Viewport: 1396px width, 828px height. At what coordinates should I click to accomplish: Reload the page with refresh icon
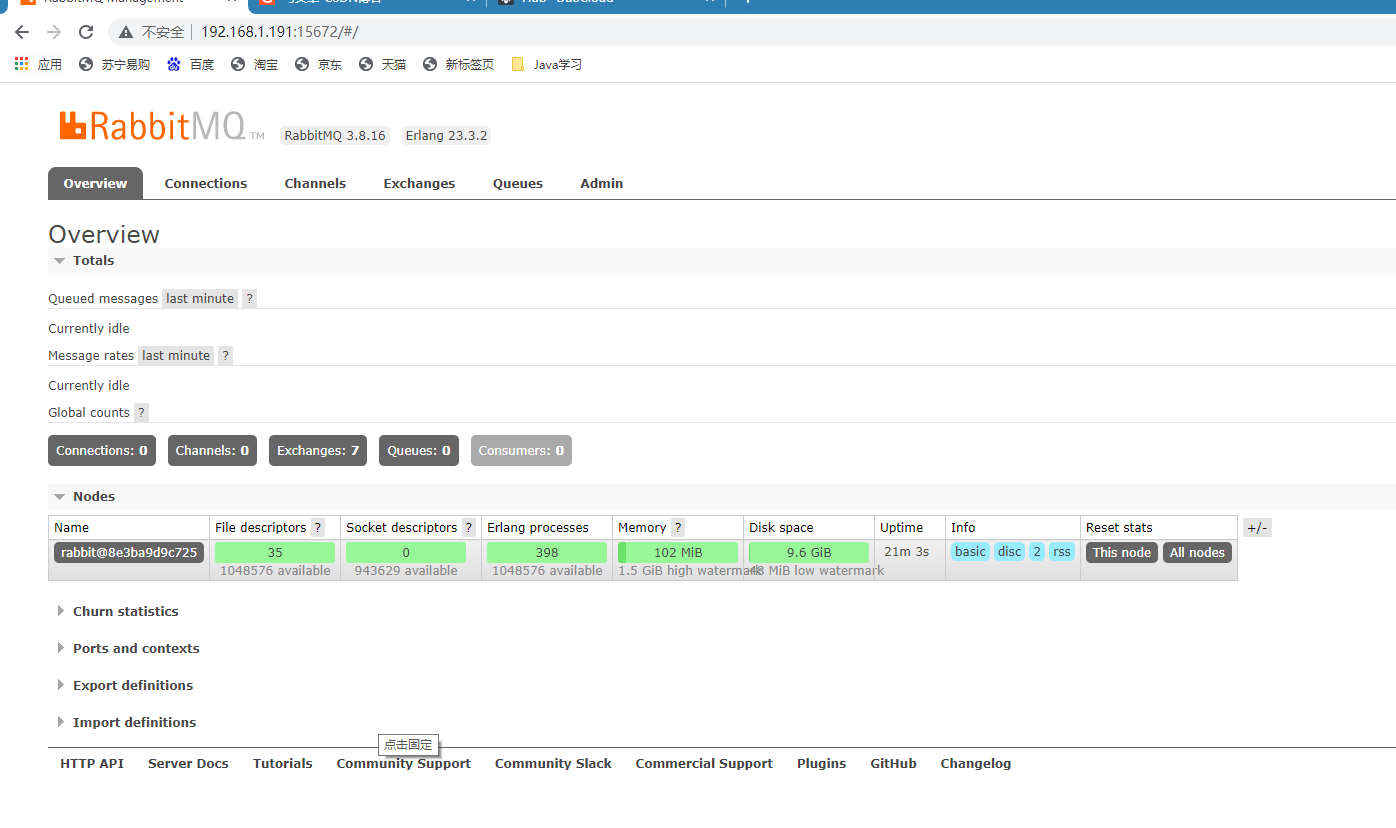click(86, 32)
